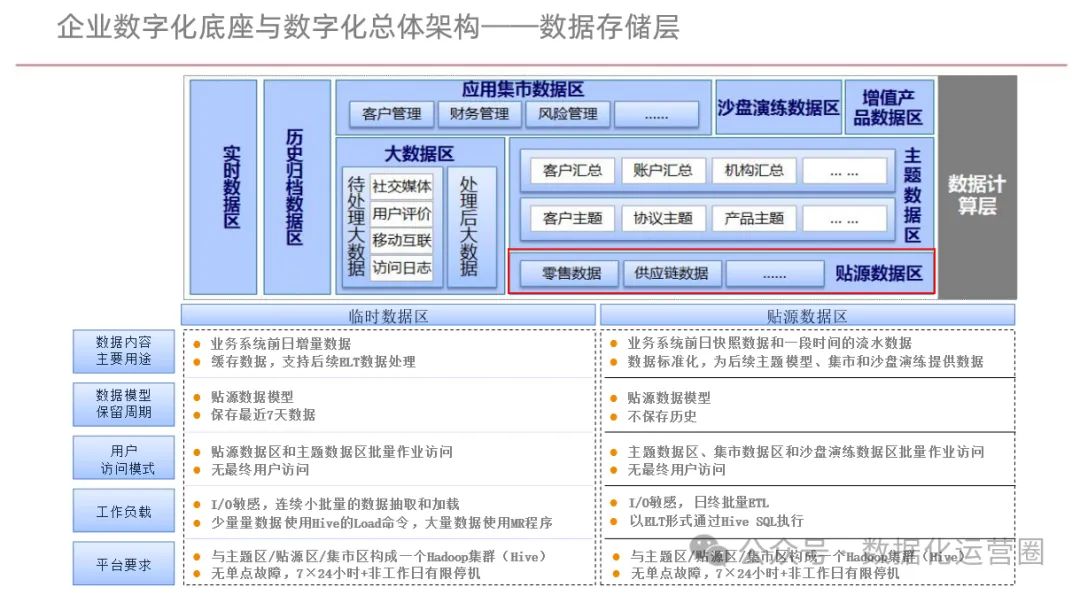Click the bullet 缓存数据，支持后续ELT数据处理

[313, 362]
